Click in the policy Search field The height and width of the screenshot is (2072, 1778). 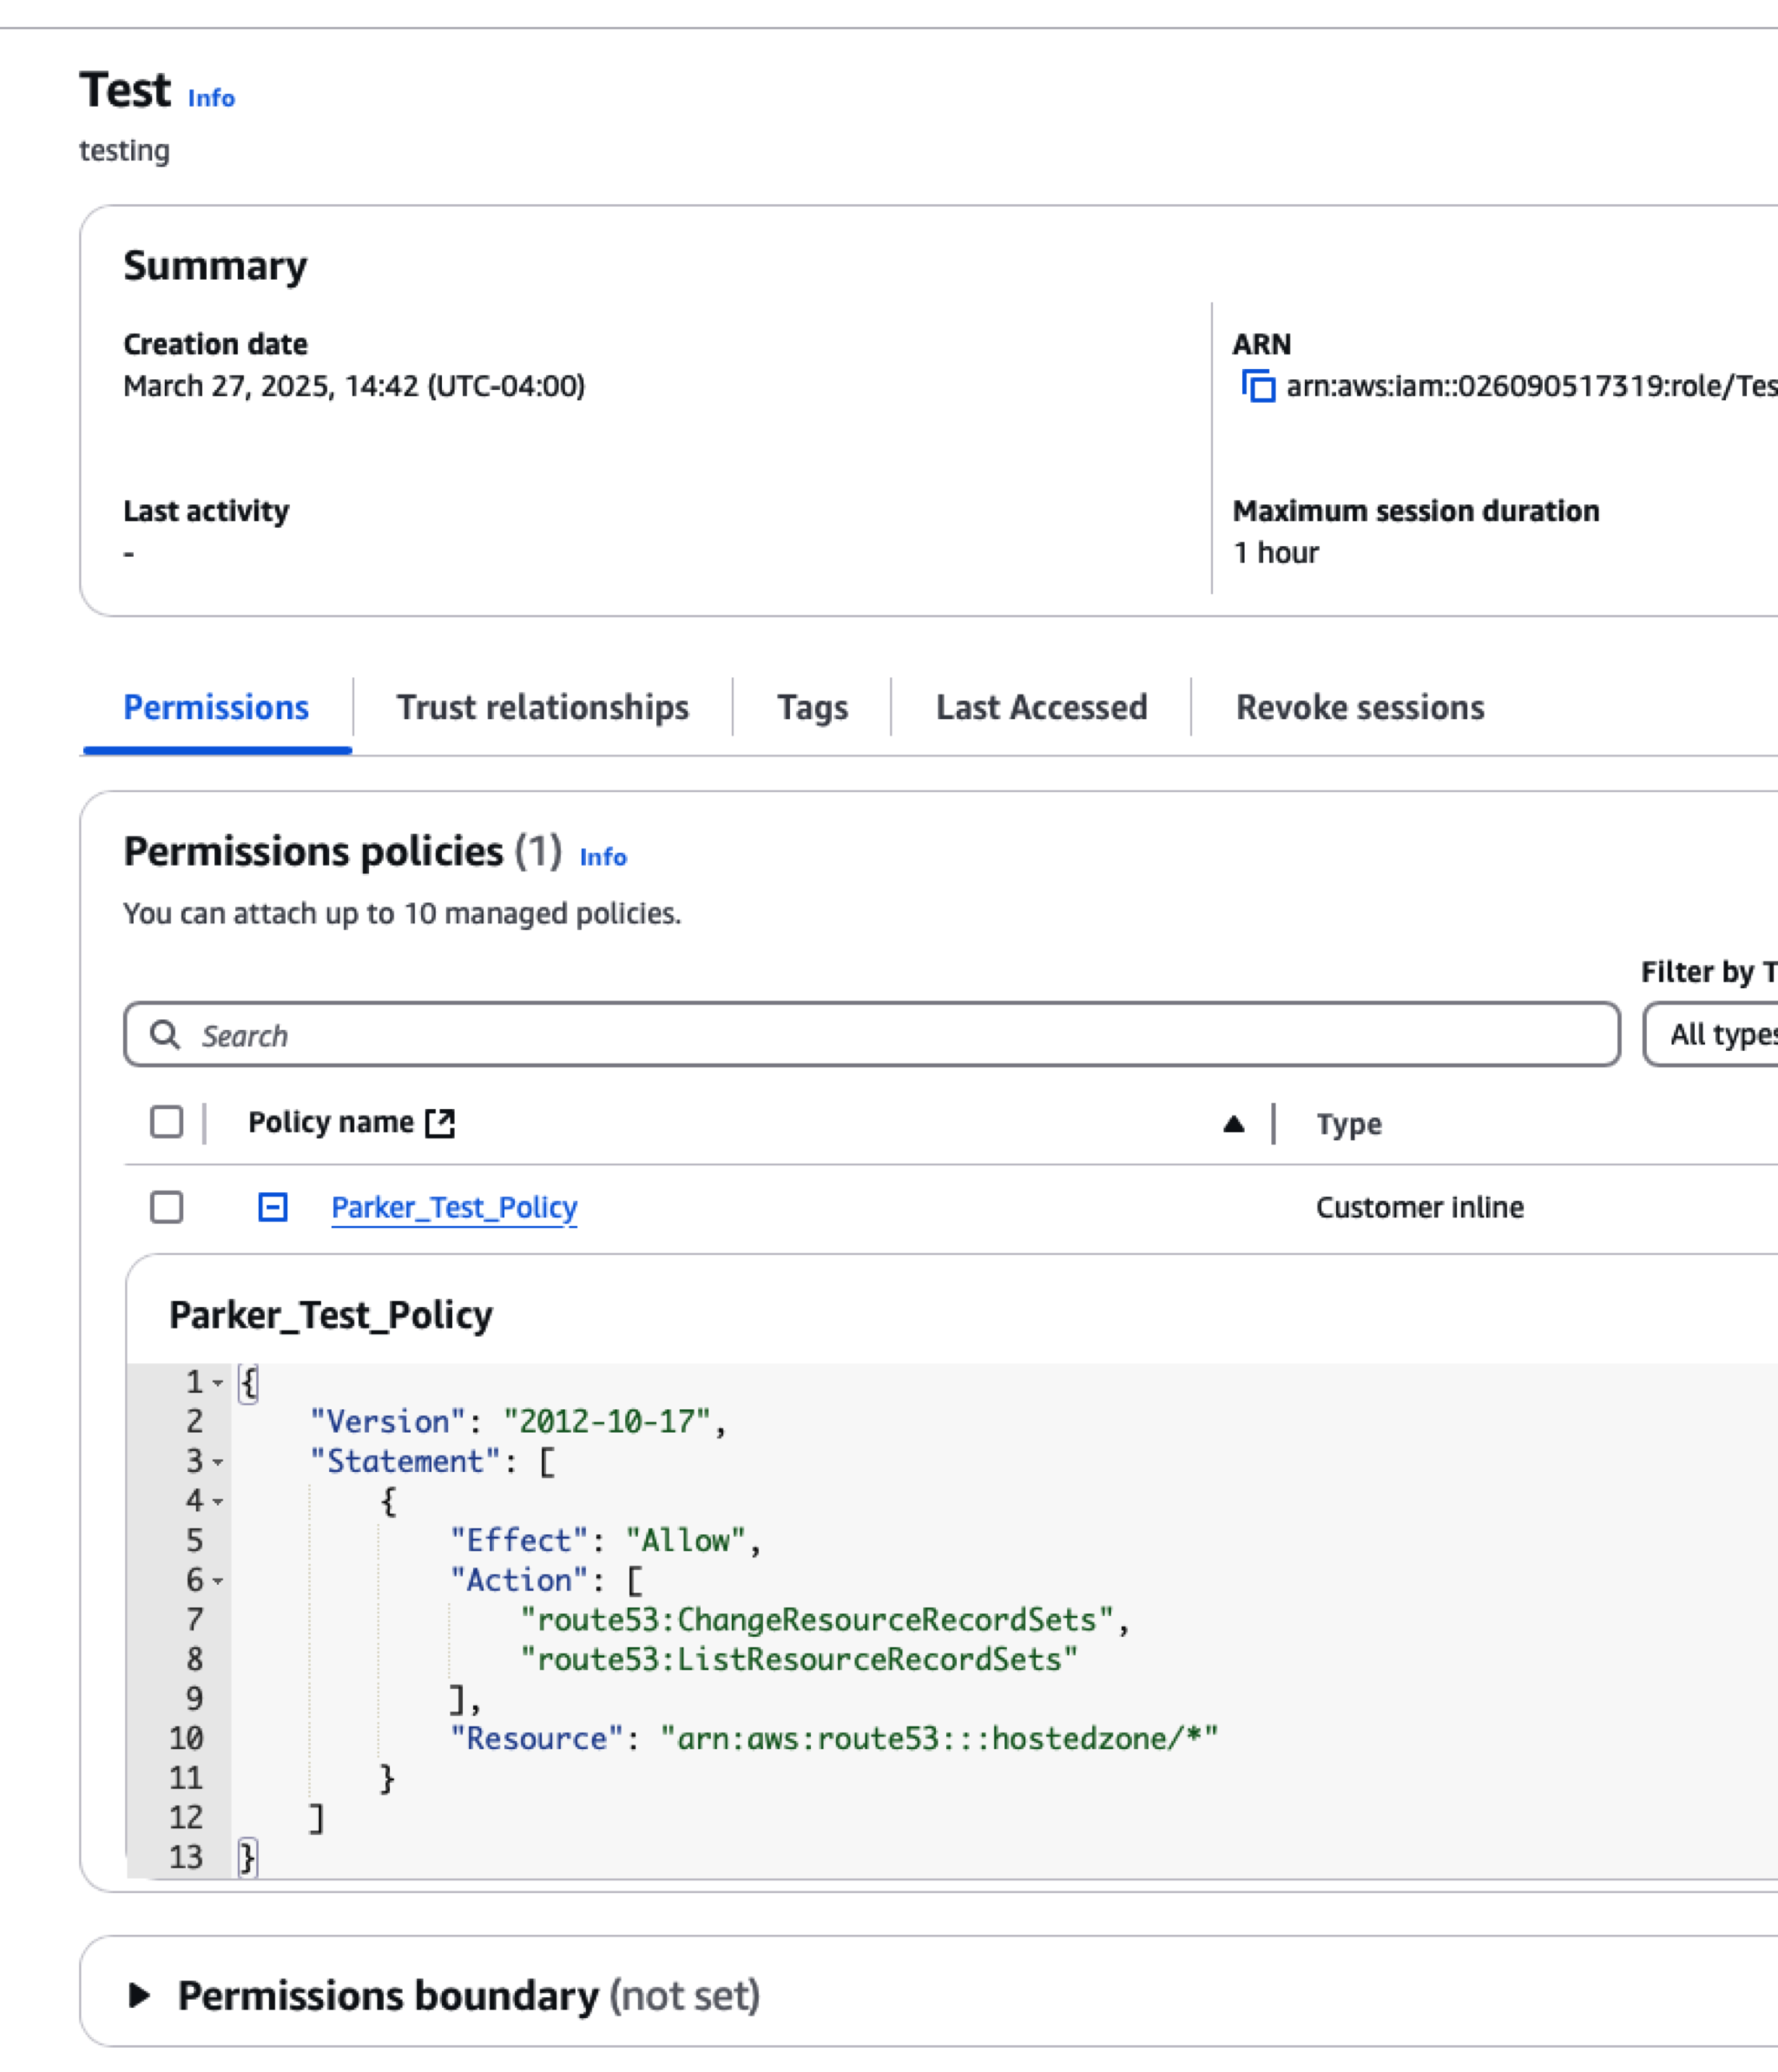tap(872, 1034)
